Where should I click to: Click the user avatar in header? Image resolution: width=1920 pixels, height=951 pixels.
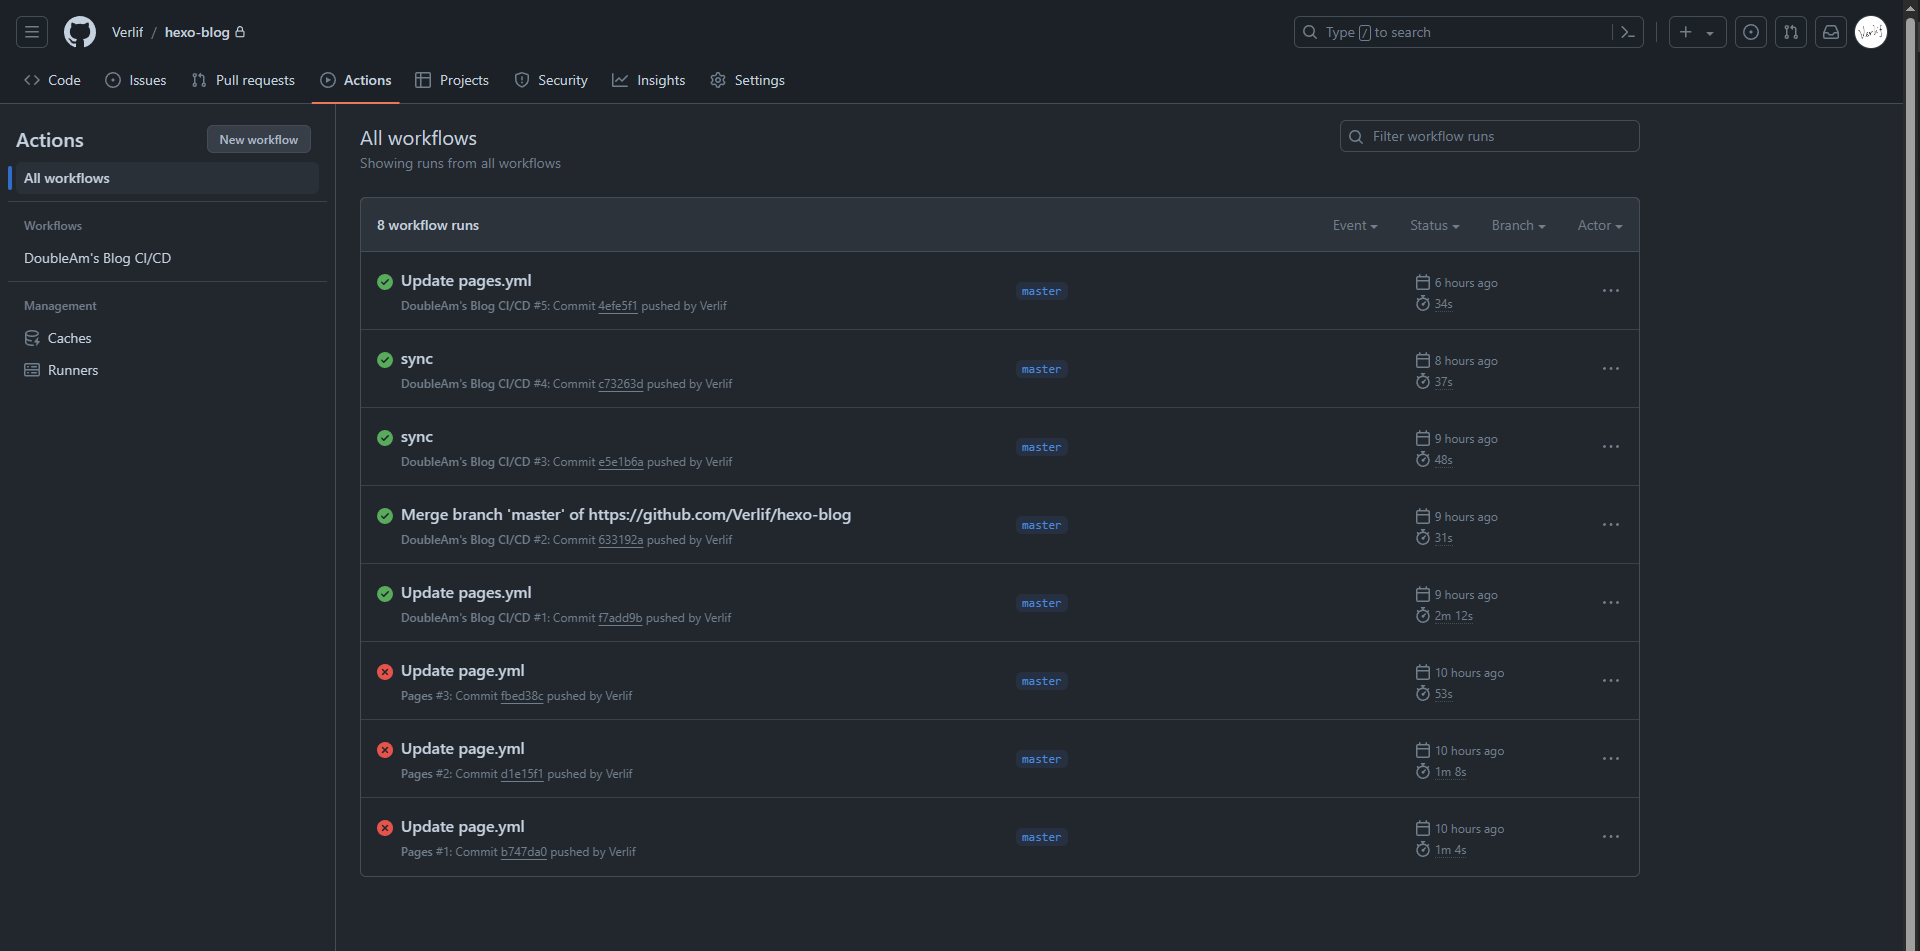1870,32
